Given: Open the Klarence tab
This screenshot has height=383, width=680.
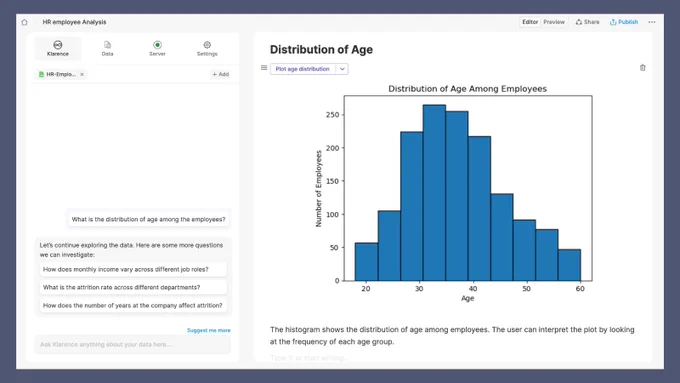Looking at the screenshot, I should tap(58, 48).
